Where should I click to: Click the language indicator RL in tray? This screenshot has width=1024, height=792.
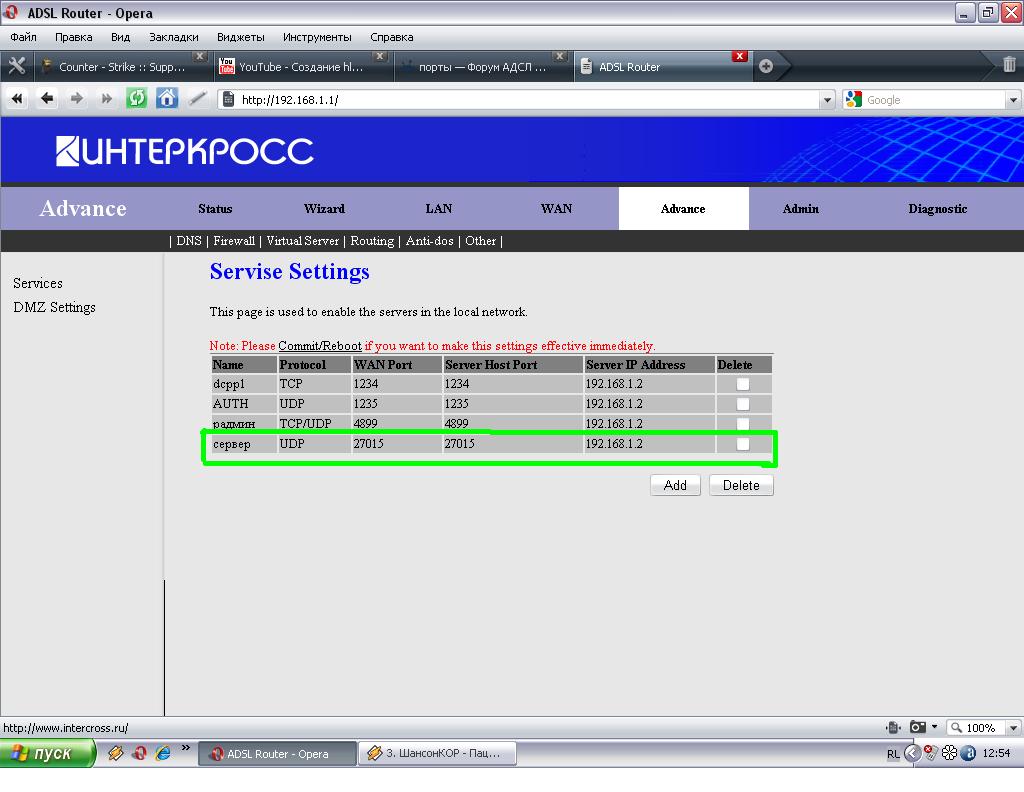893,753
